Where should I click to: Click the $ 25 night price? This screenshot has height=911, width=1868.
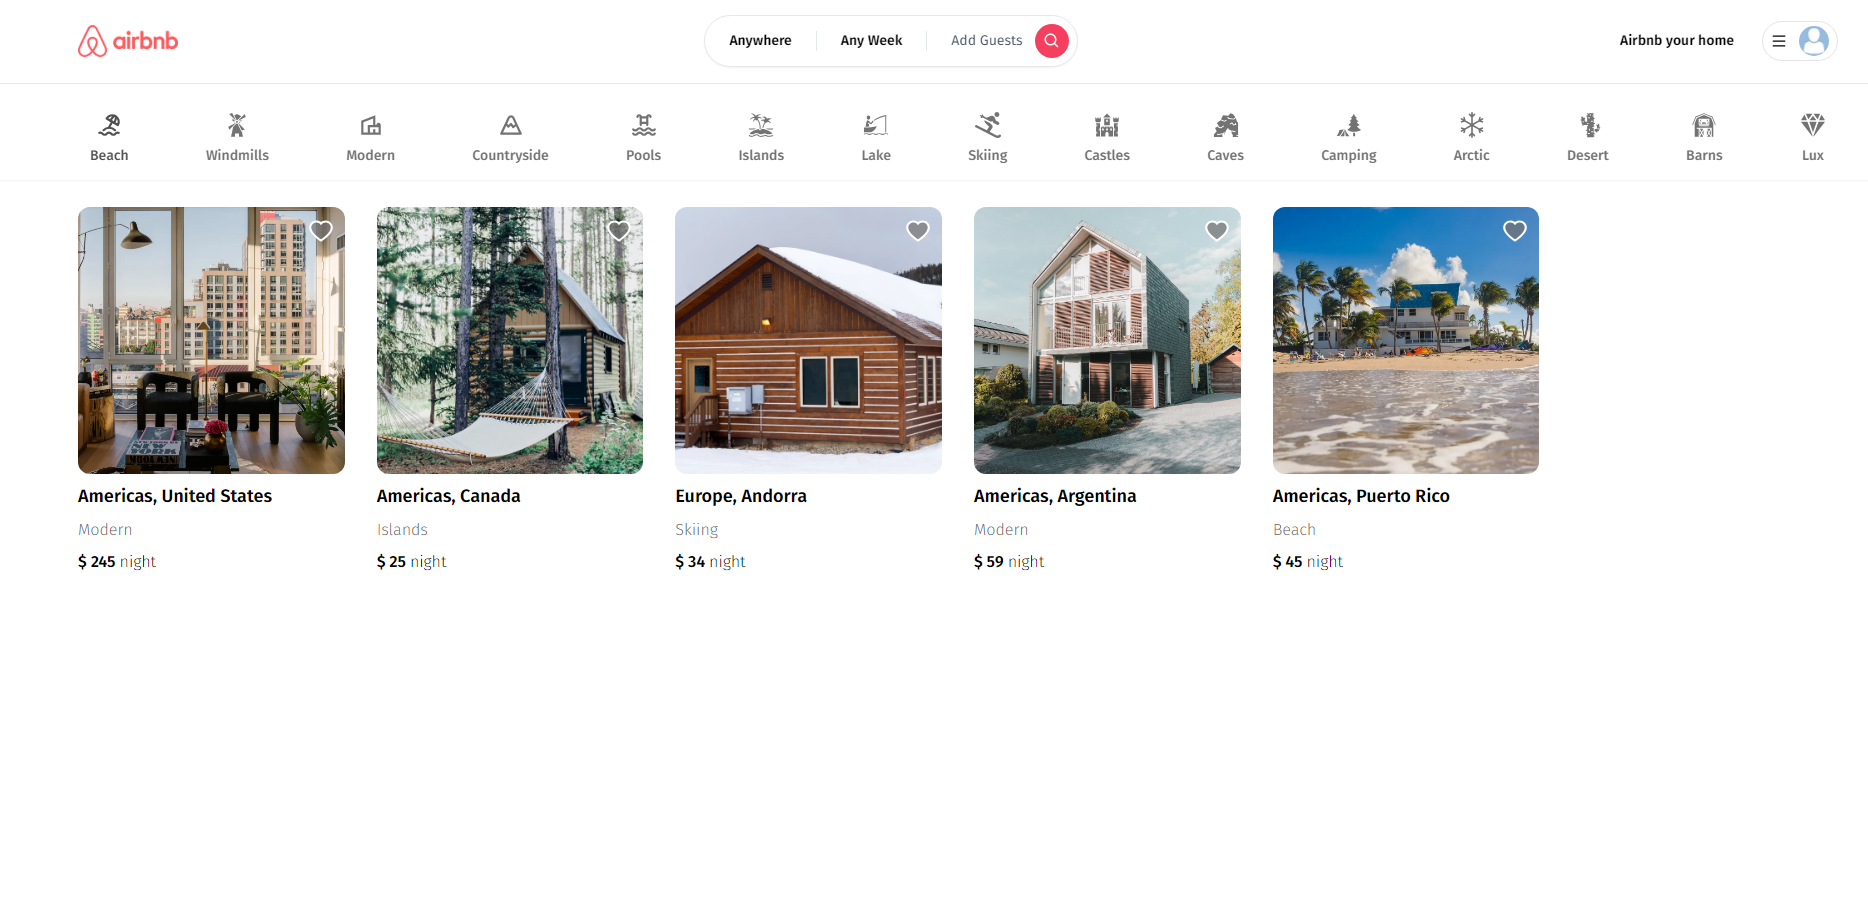click(x=411, y=562)
